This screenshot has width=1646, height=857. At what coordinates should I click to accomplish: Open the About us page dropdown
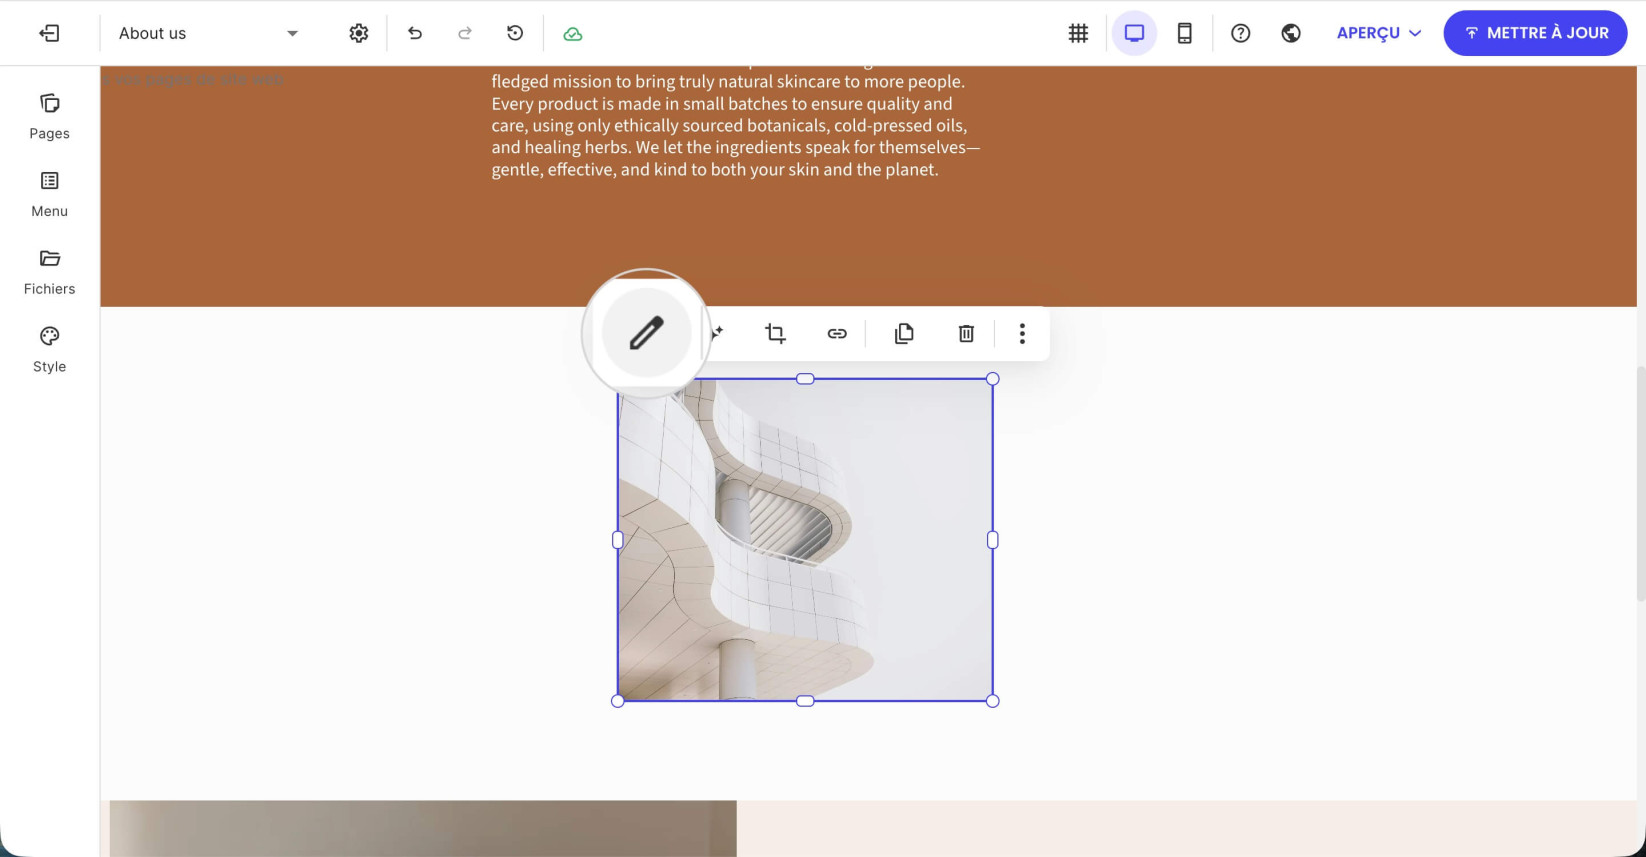click(x=208, y=33)
